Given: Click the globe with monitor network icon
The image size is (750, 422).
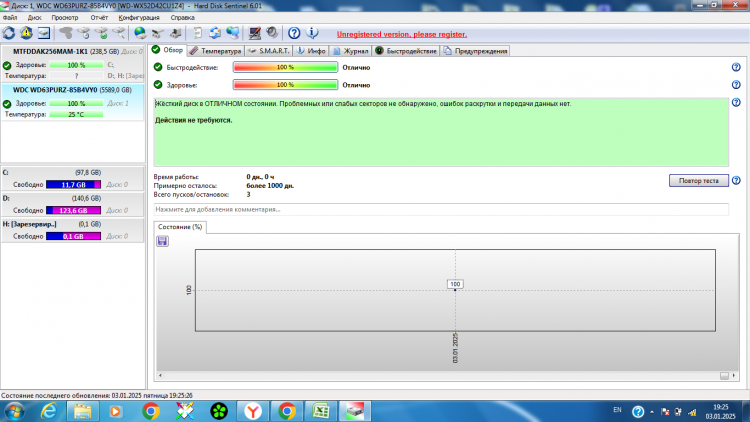Looking at the screenshot, I should [233, 33].
